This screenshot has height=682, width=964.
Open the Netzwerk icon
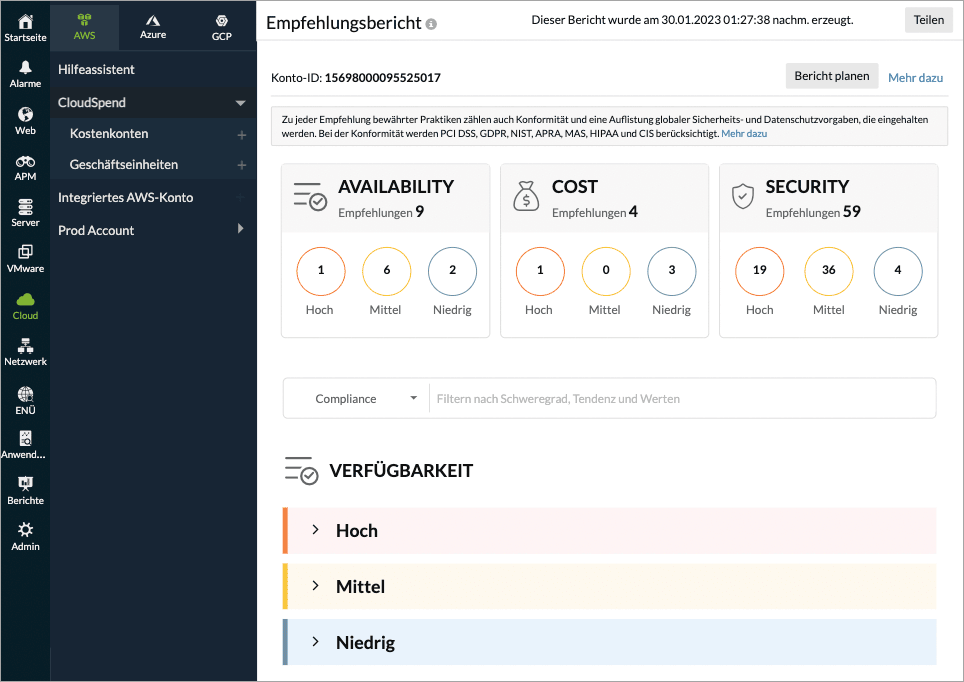[25, 347]
